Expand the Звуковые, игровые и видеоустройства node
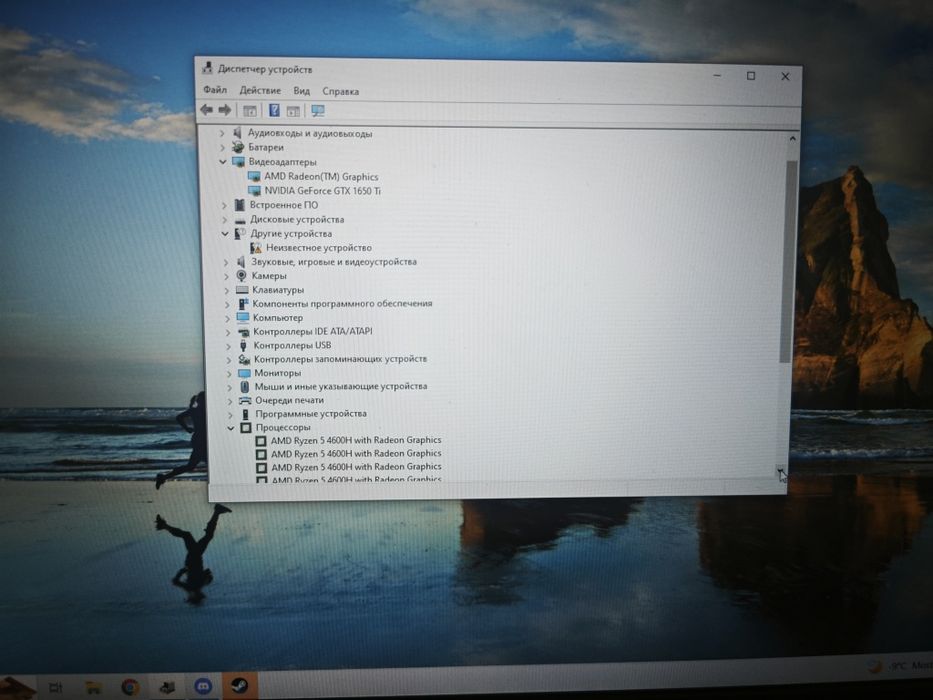 point(226,262)
